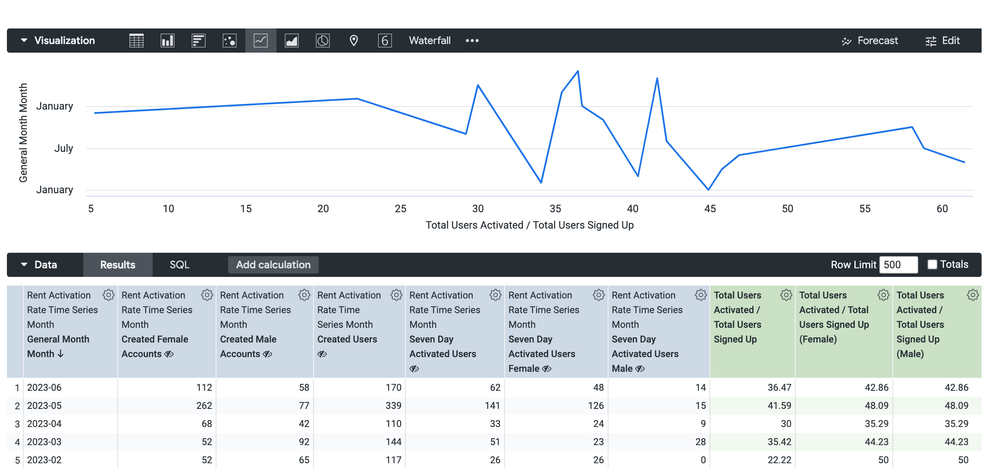Switch to the SQL tab

[x=179, y=265]
